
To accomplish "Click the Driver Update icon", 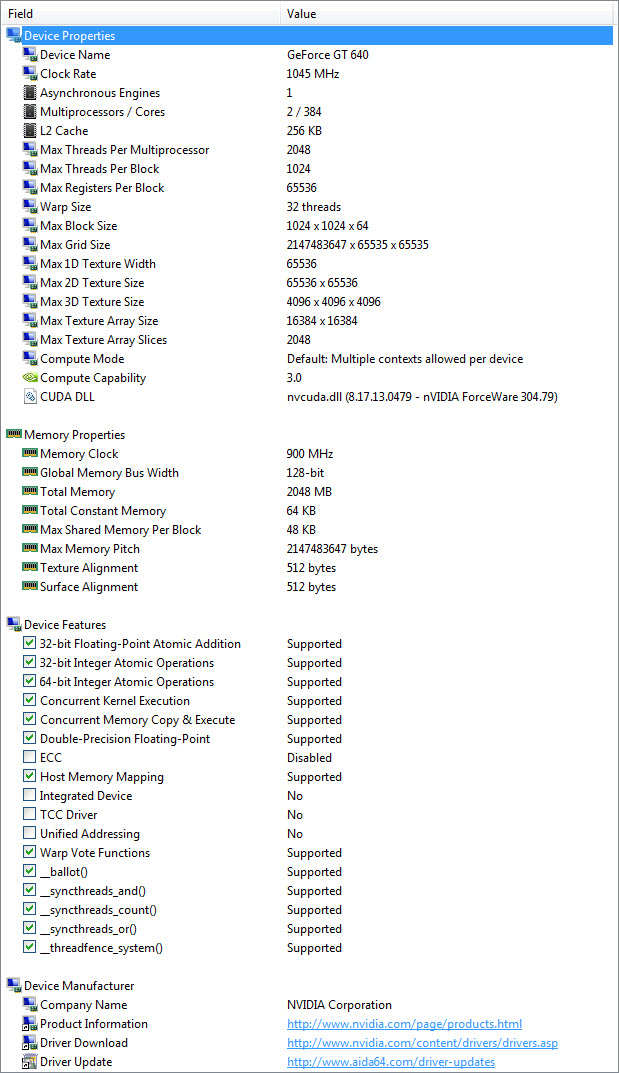I will click(x=29, y=1062).
